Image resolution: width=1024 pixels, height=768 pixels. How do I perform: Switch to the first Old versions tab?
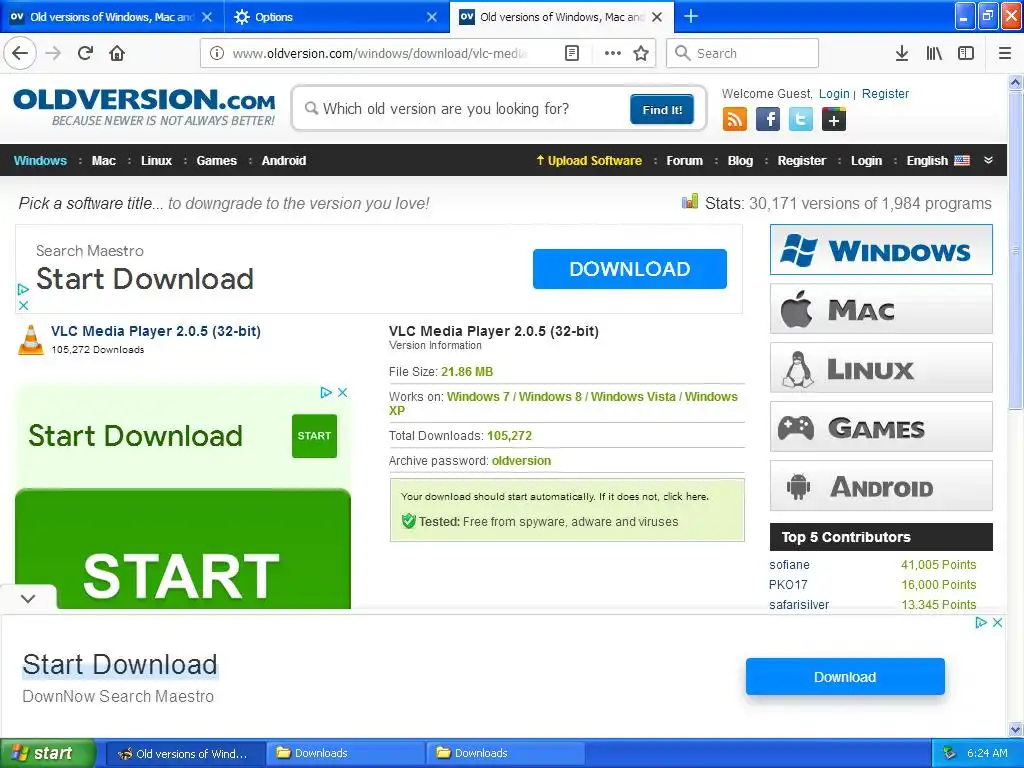pos(112,17)
